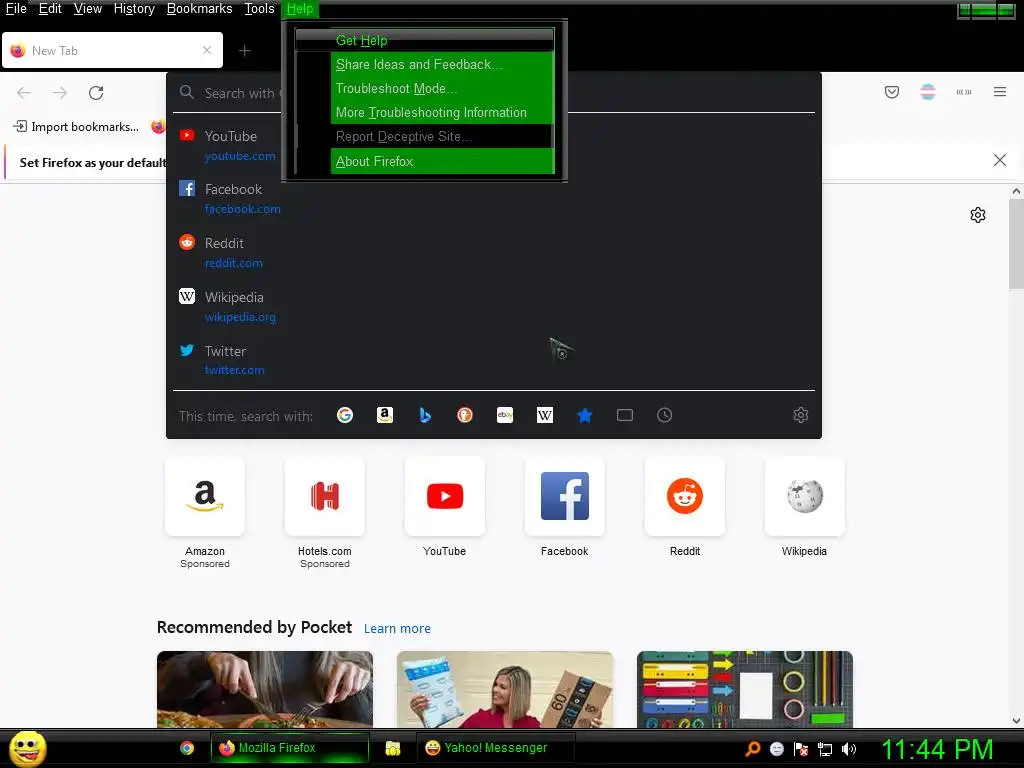Open the View menu
The image size is (1024, 768).
pyautogui.click(x=88, y=8)
